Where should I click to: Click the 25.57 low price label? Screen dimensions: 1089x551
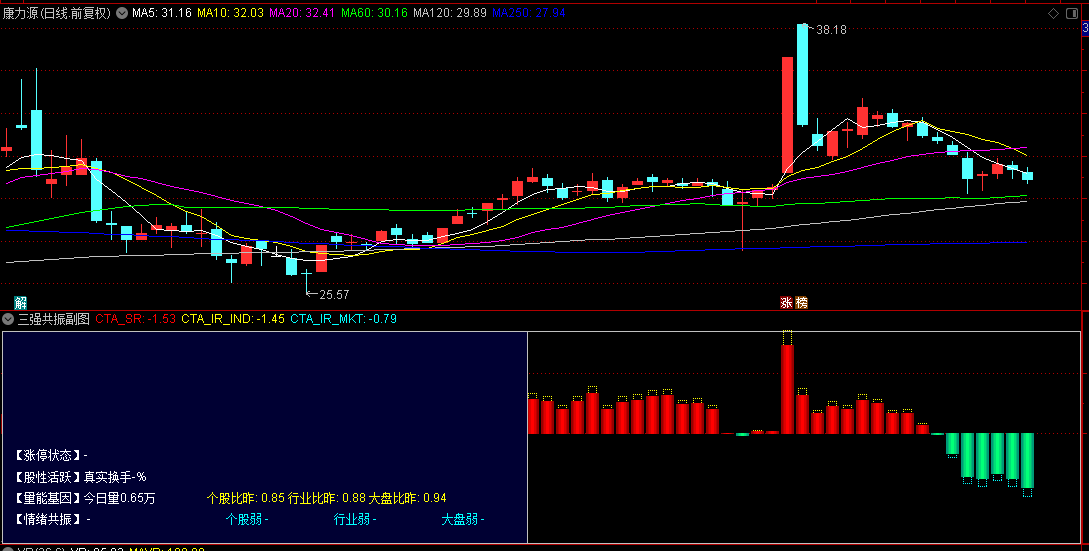coord(334,295)
